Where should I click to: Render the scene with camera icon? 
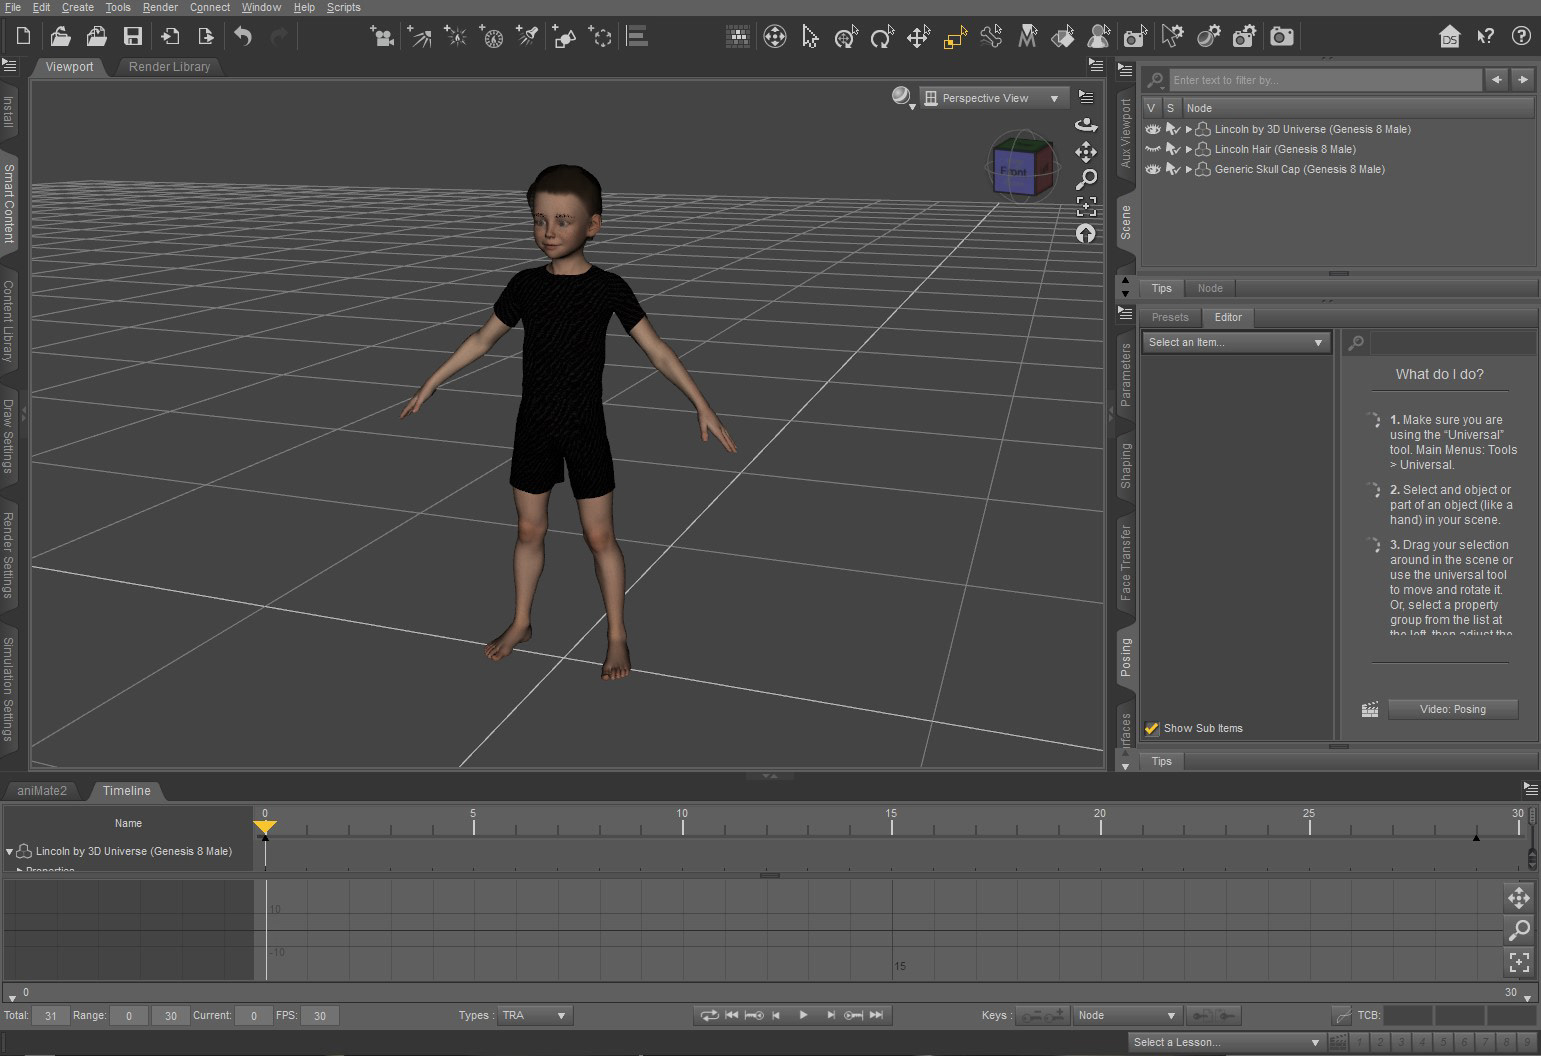1281,38
